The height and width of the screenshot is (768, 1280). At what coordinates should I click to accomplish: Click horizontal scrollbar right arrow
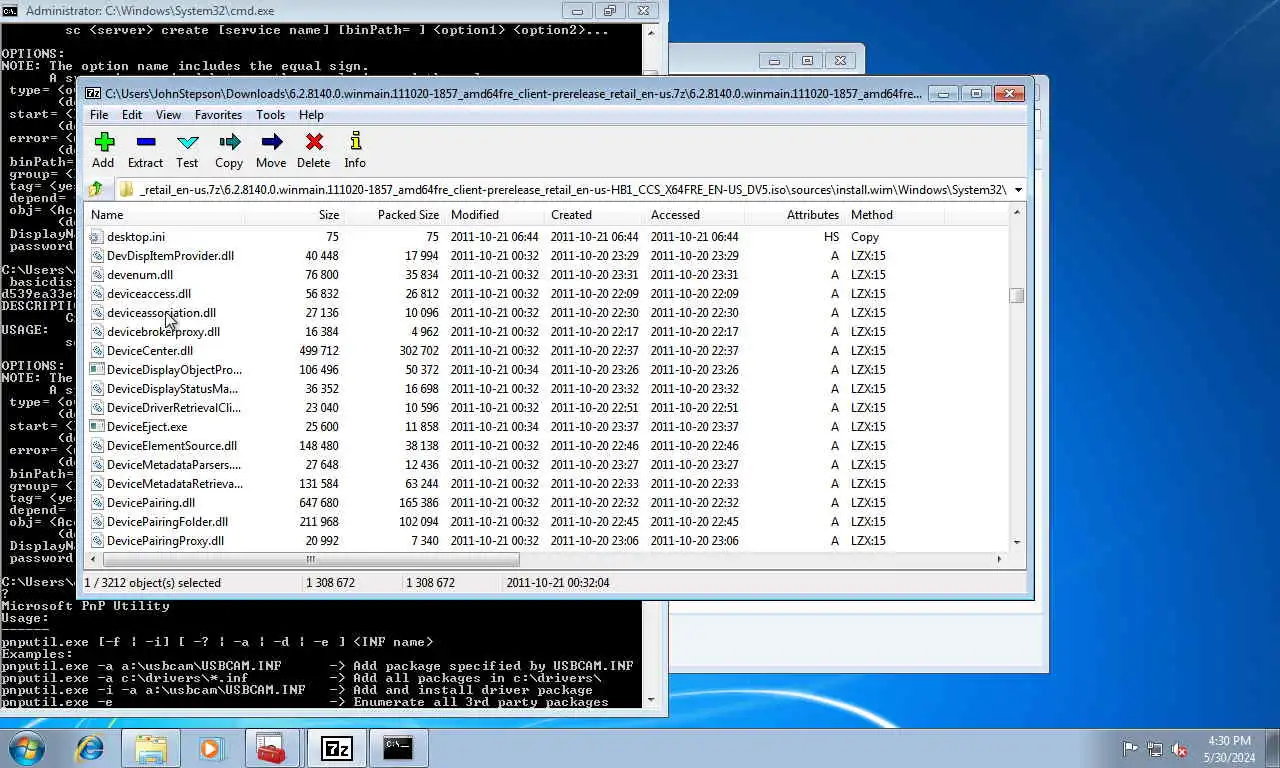point(999,559)
